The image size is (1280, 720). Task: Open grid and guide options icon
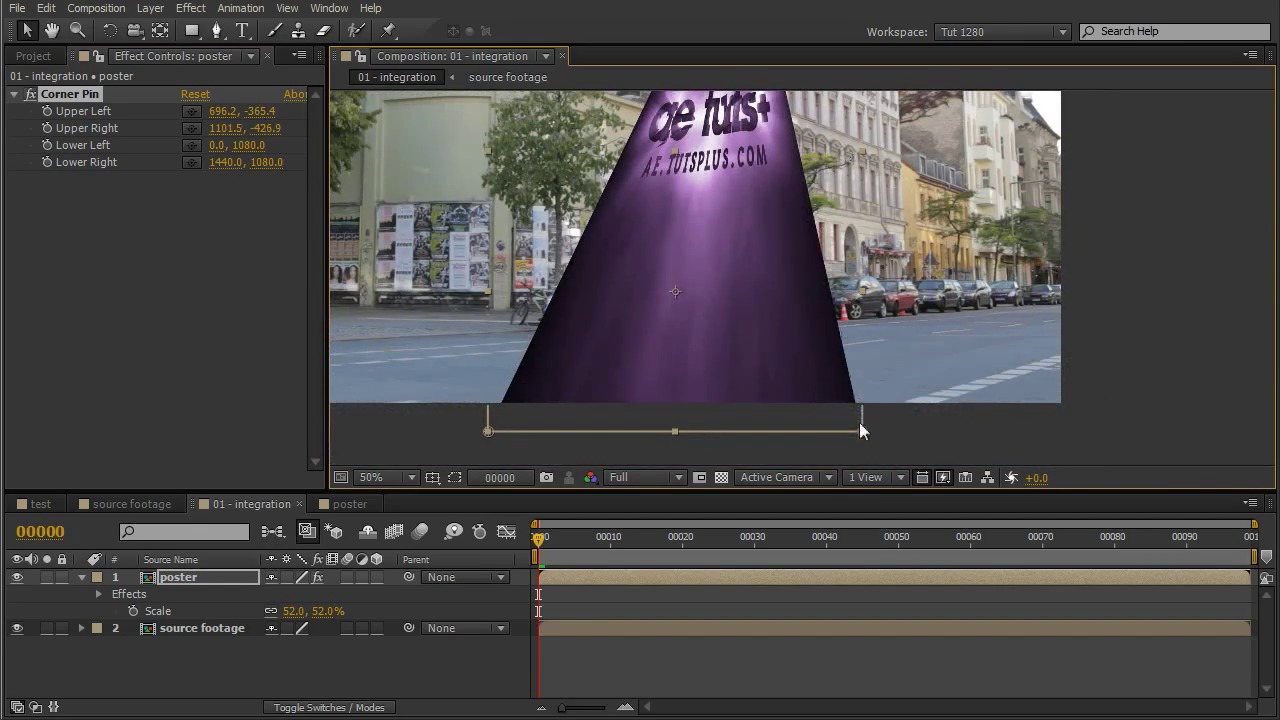click(x=432, y=478)
